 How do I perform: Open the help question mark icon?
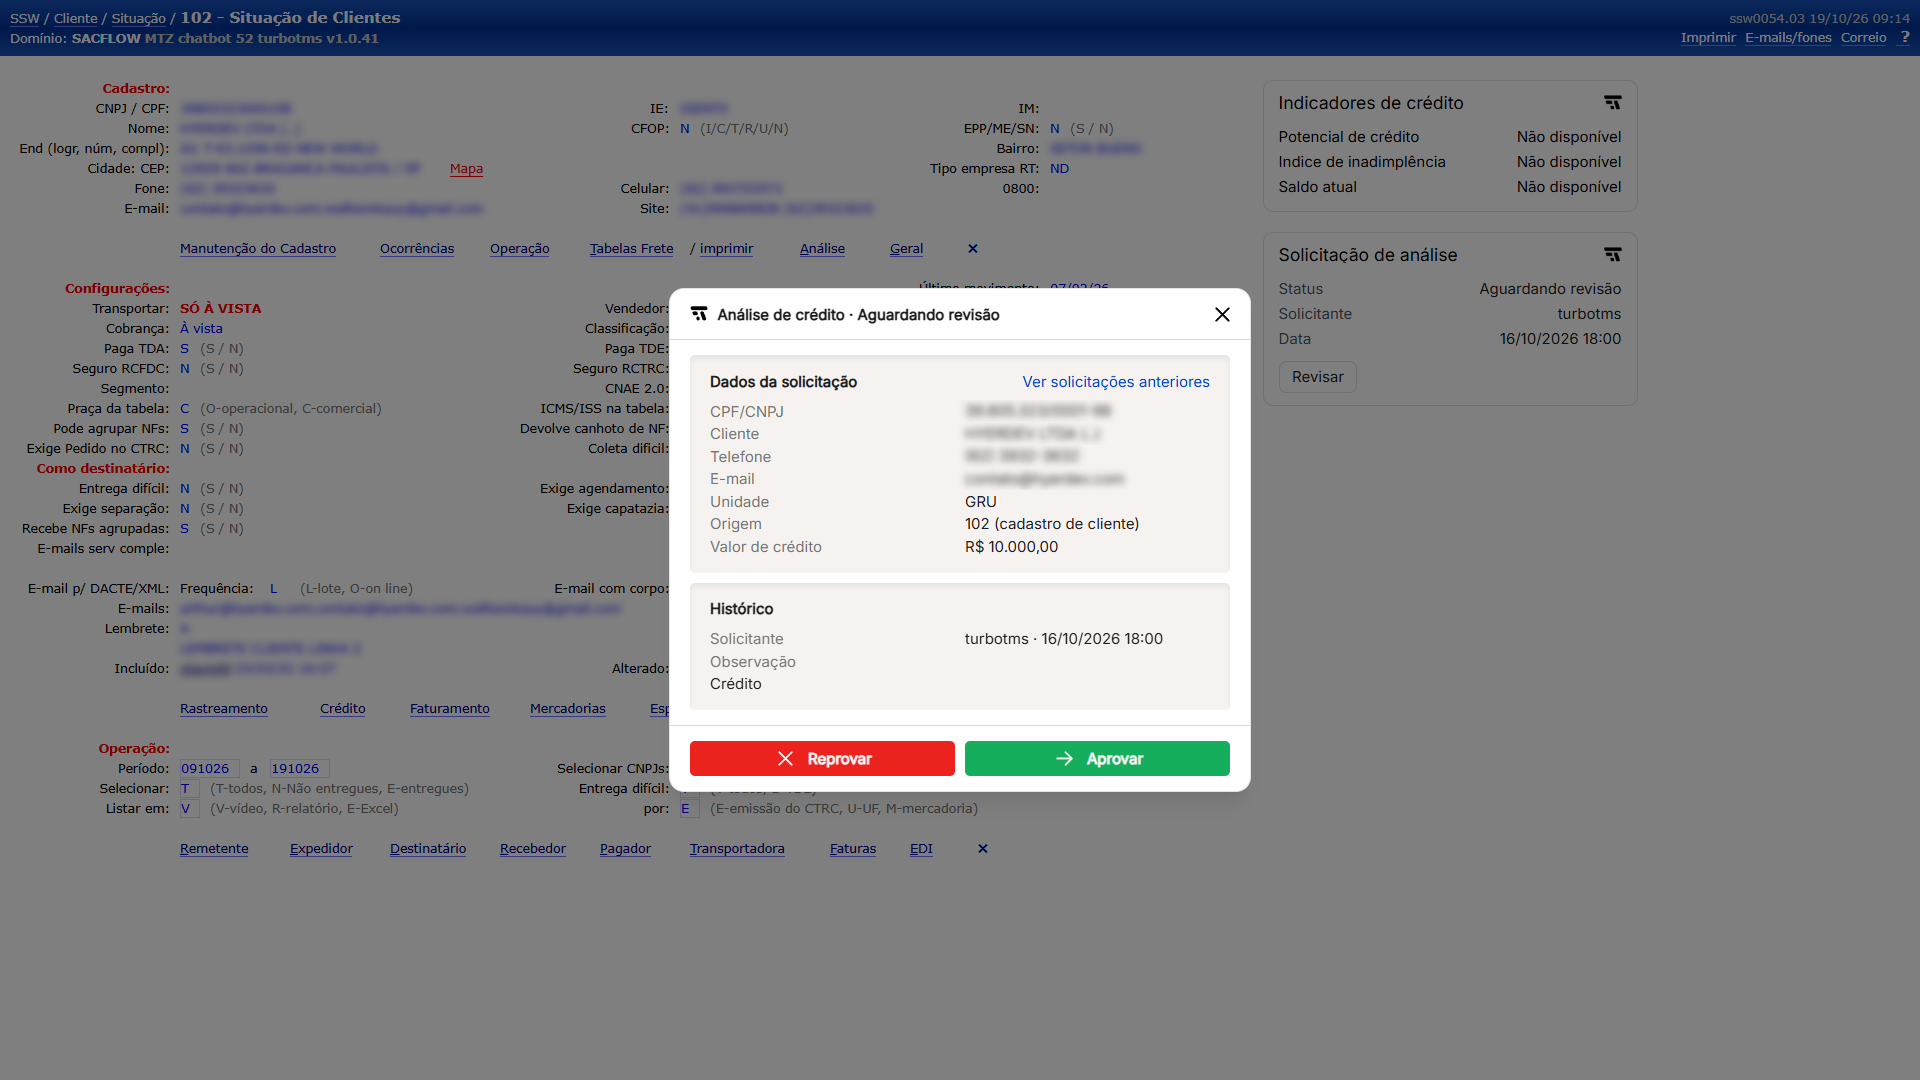click(x=1904, y=38)
